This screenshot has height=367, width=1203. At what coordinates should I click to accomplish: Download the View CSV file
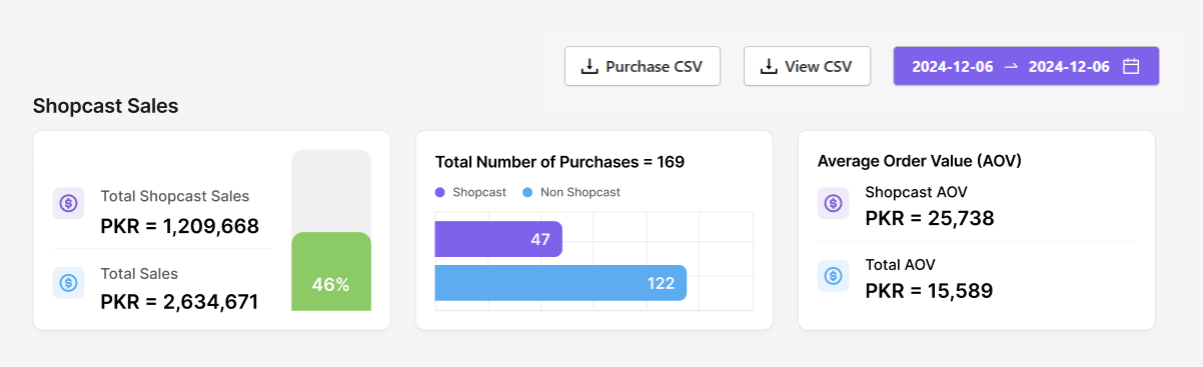pyautogui.click(x=807, y=67)
